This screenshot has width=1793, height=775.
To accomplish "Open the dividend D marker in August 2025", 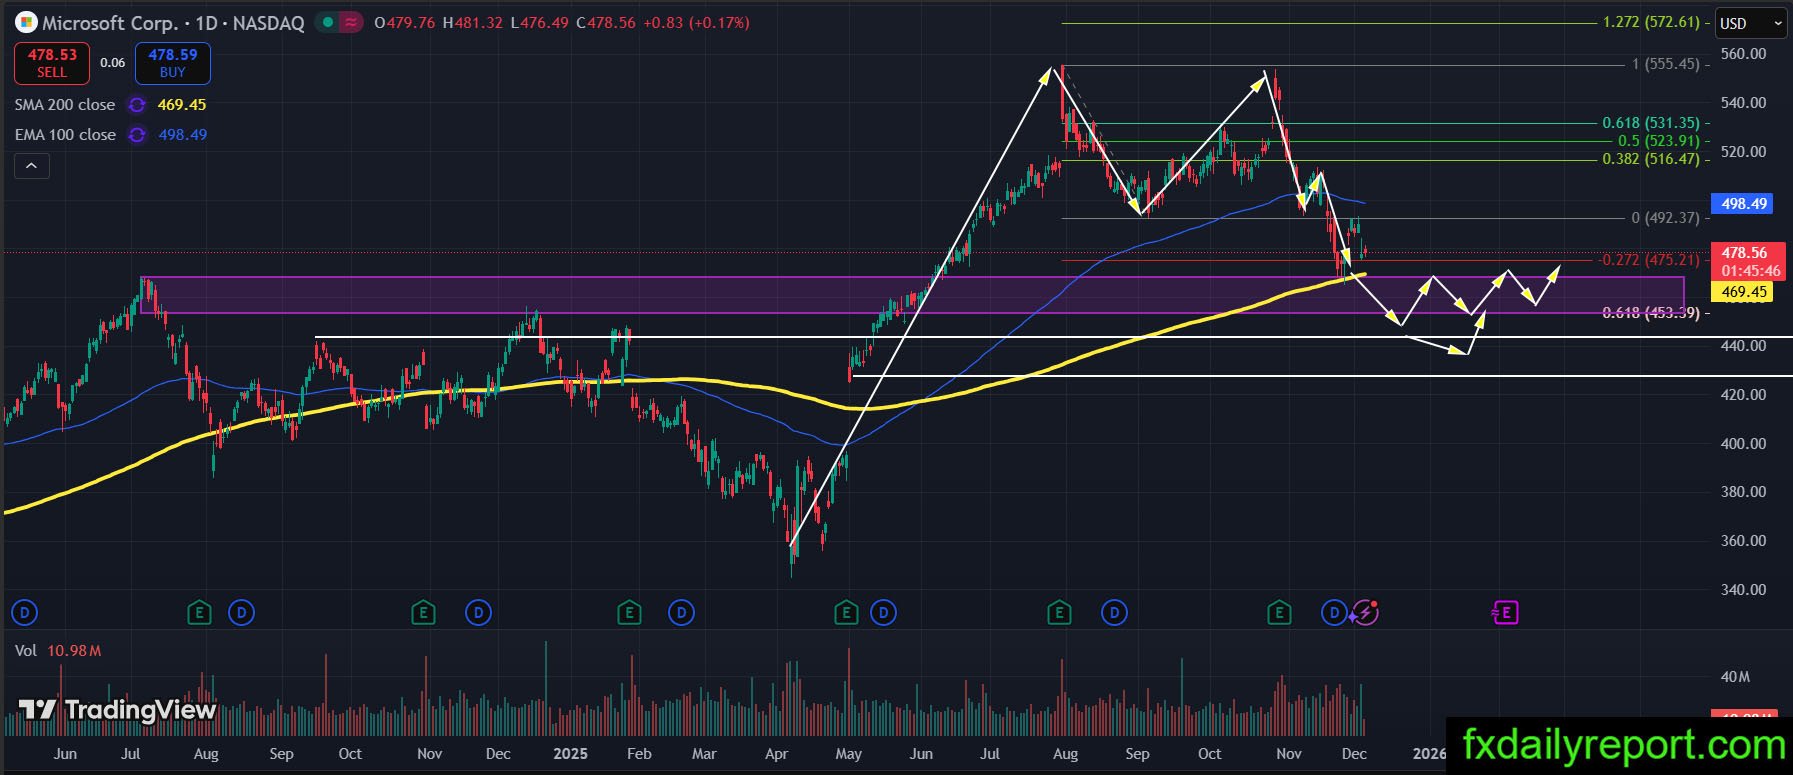I will click(x=1114, y=612).
